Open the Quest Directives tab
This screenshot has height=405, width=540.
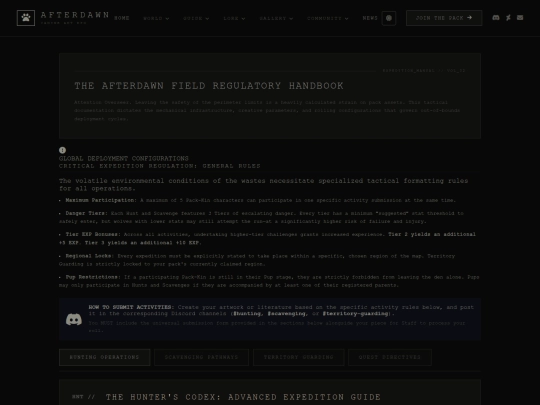point(390,357)
